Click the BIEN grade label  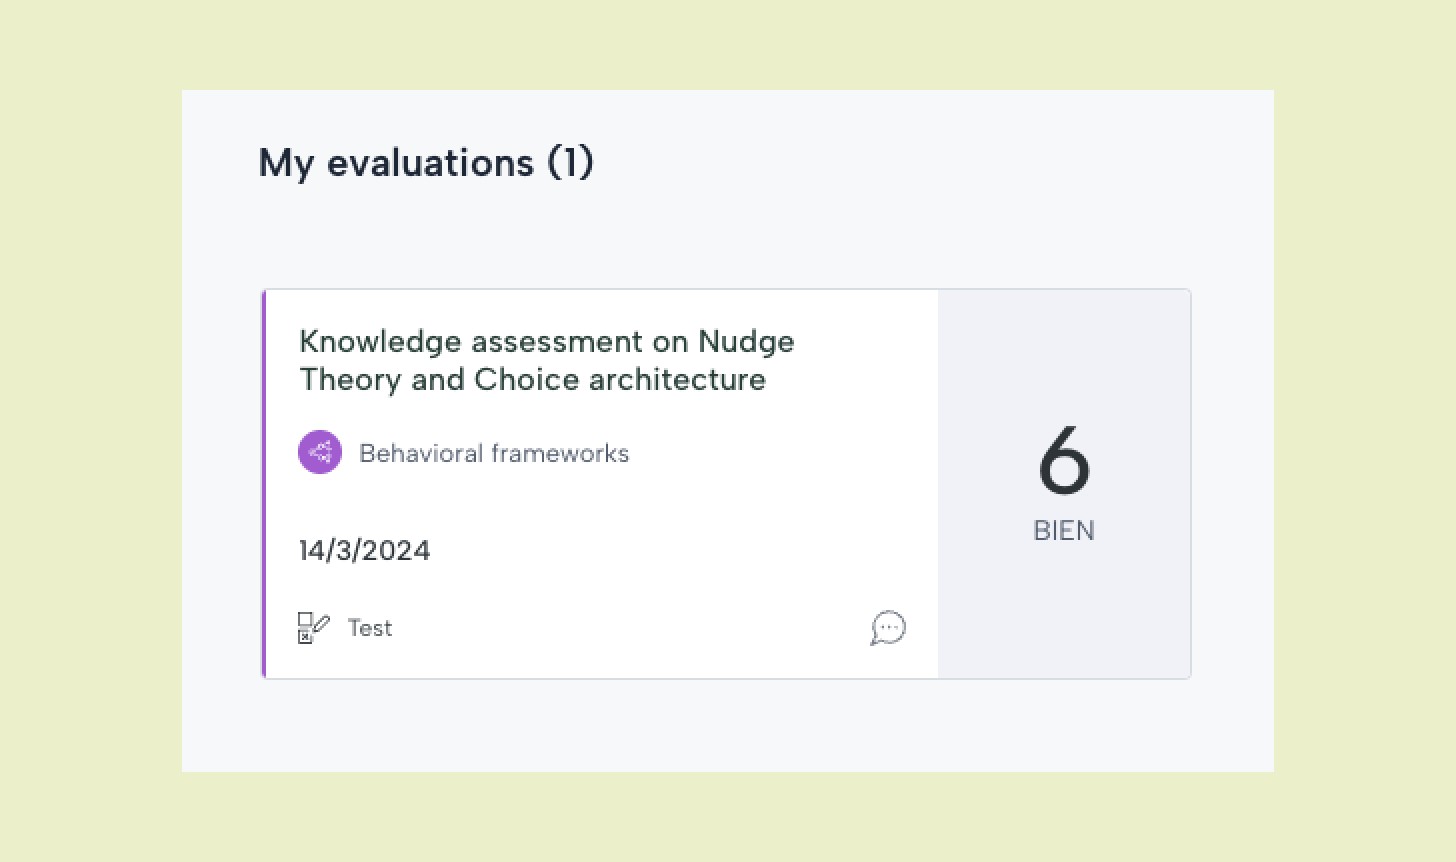click(x=1064, y=530)
